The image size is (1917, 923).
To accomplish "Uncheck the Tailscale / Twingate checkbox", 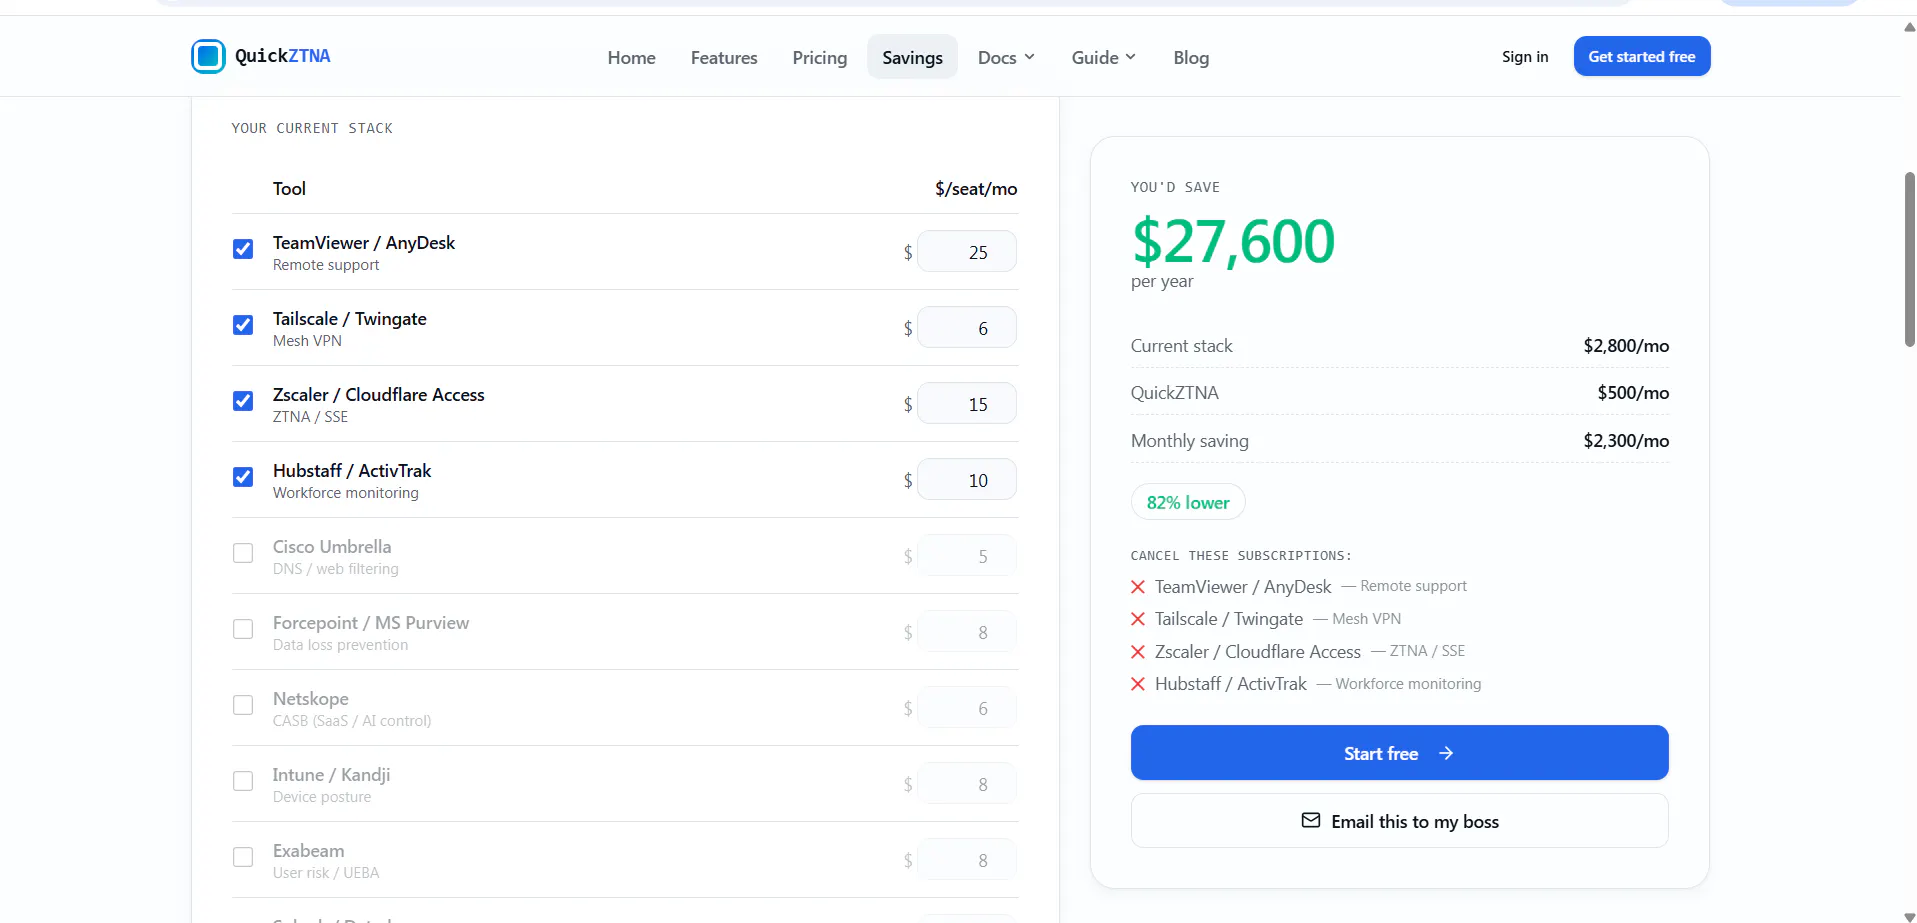I will click(x=243, y=325).
